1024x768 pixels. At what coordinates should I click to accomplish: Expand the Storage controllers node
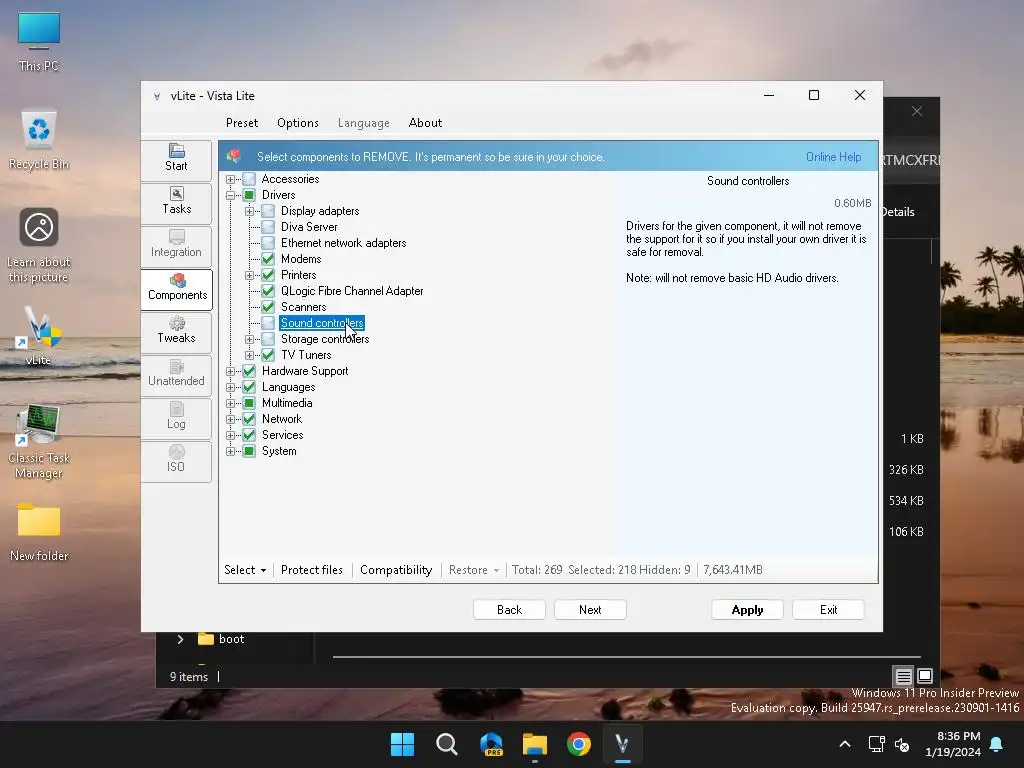point(249,340)
